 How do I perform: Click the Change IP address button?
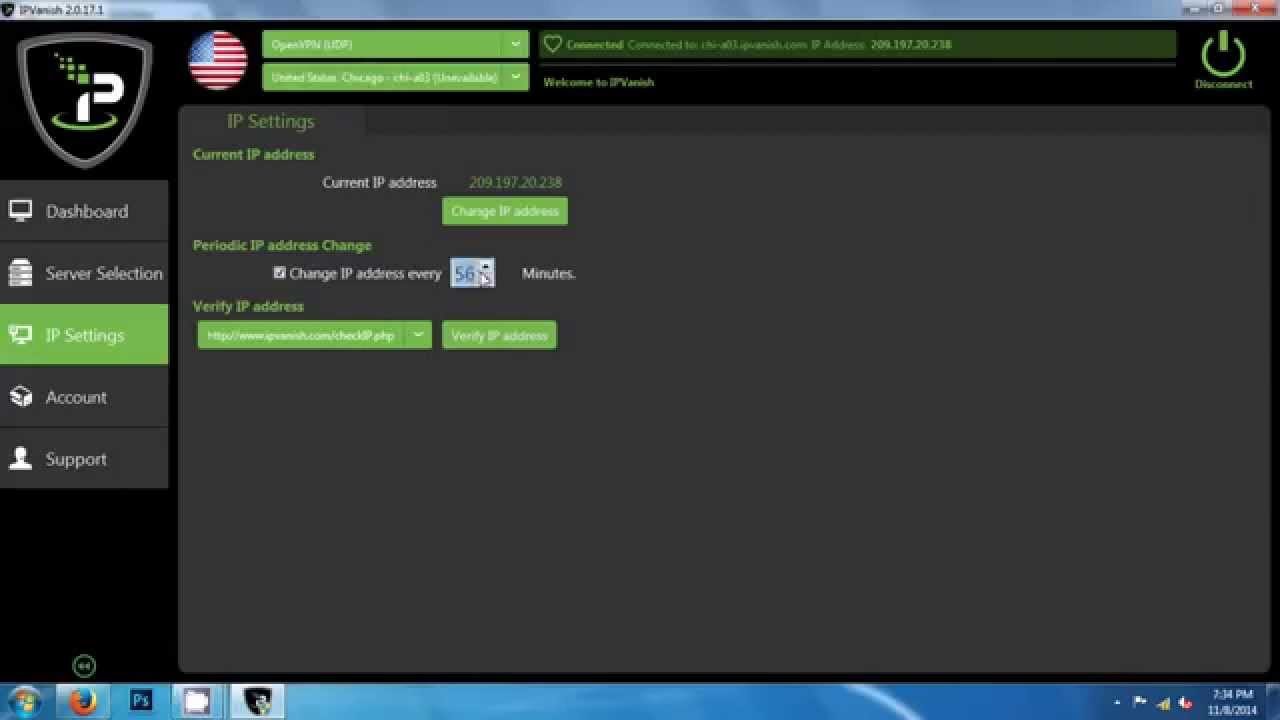(505, 211)
